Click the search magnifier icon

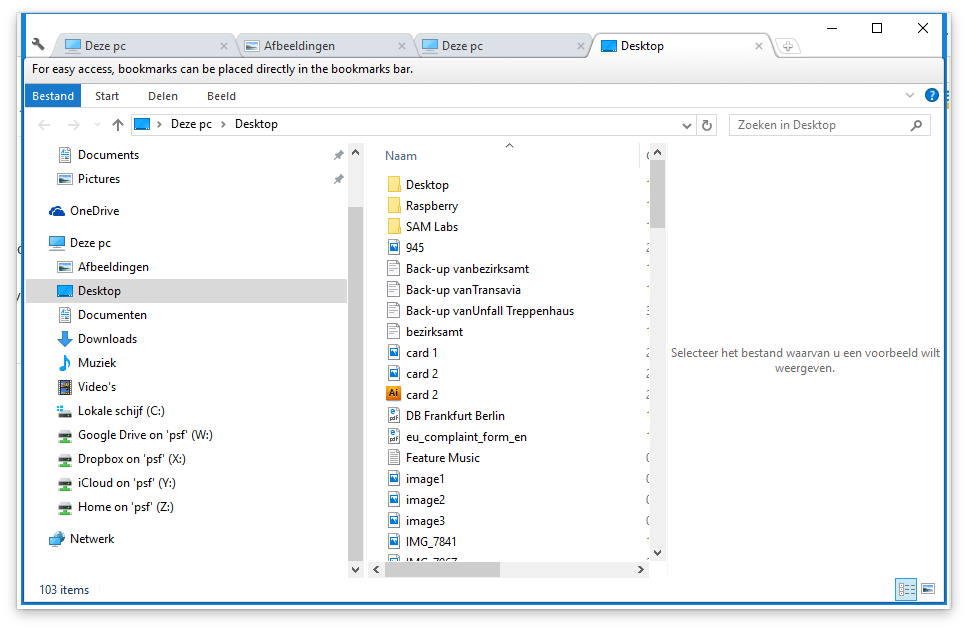tap(916, 125)
